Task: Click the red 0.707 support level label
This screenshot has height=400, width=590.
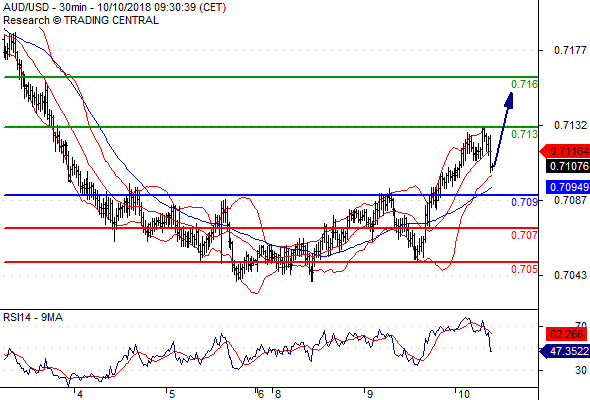Action: (524, 236)
